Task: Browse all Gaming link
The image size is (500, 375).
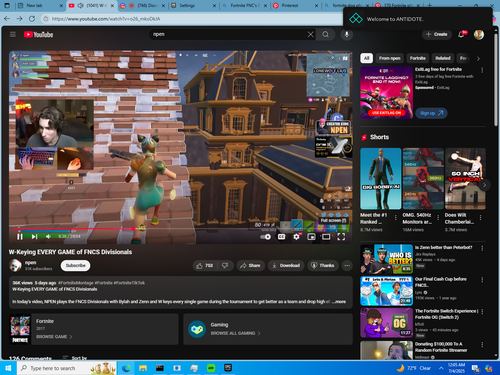Action: 235,333
